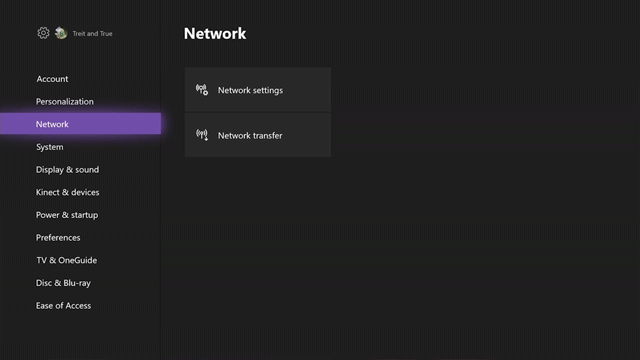Open Preferences category
The height and width of the screenshot is (360, 640).
pyautogui.click(x=58, y=238)
